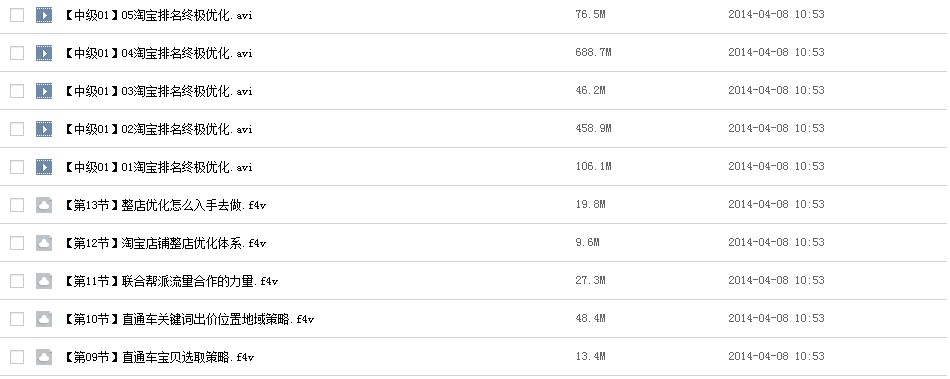Tick checkbox beside 第10节 直通车关键词出价
The image size is (950, 379).
(17, 319)
